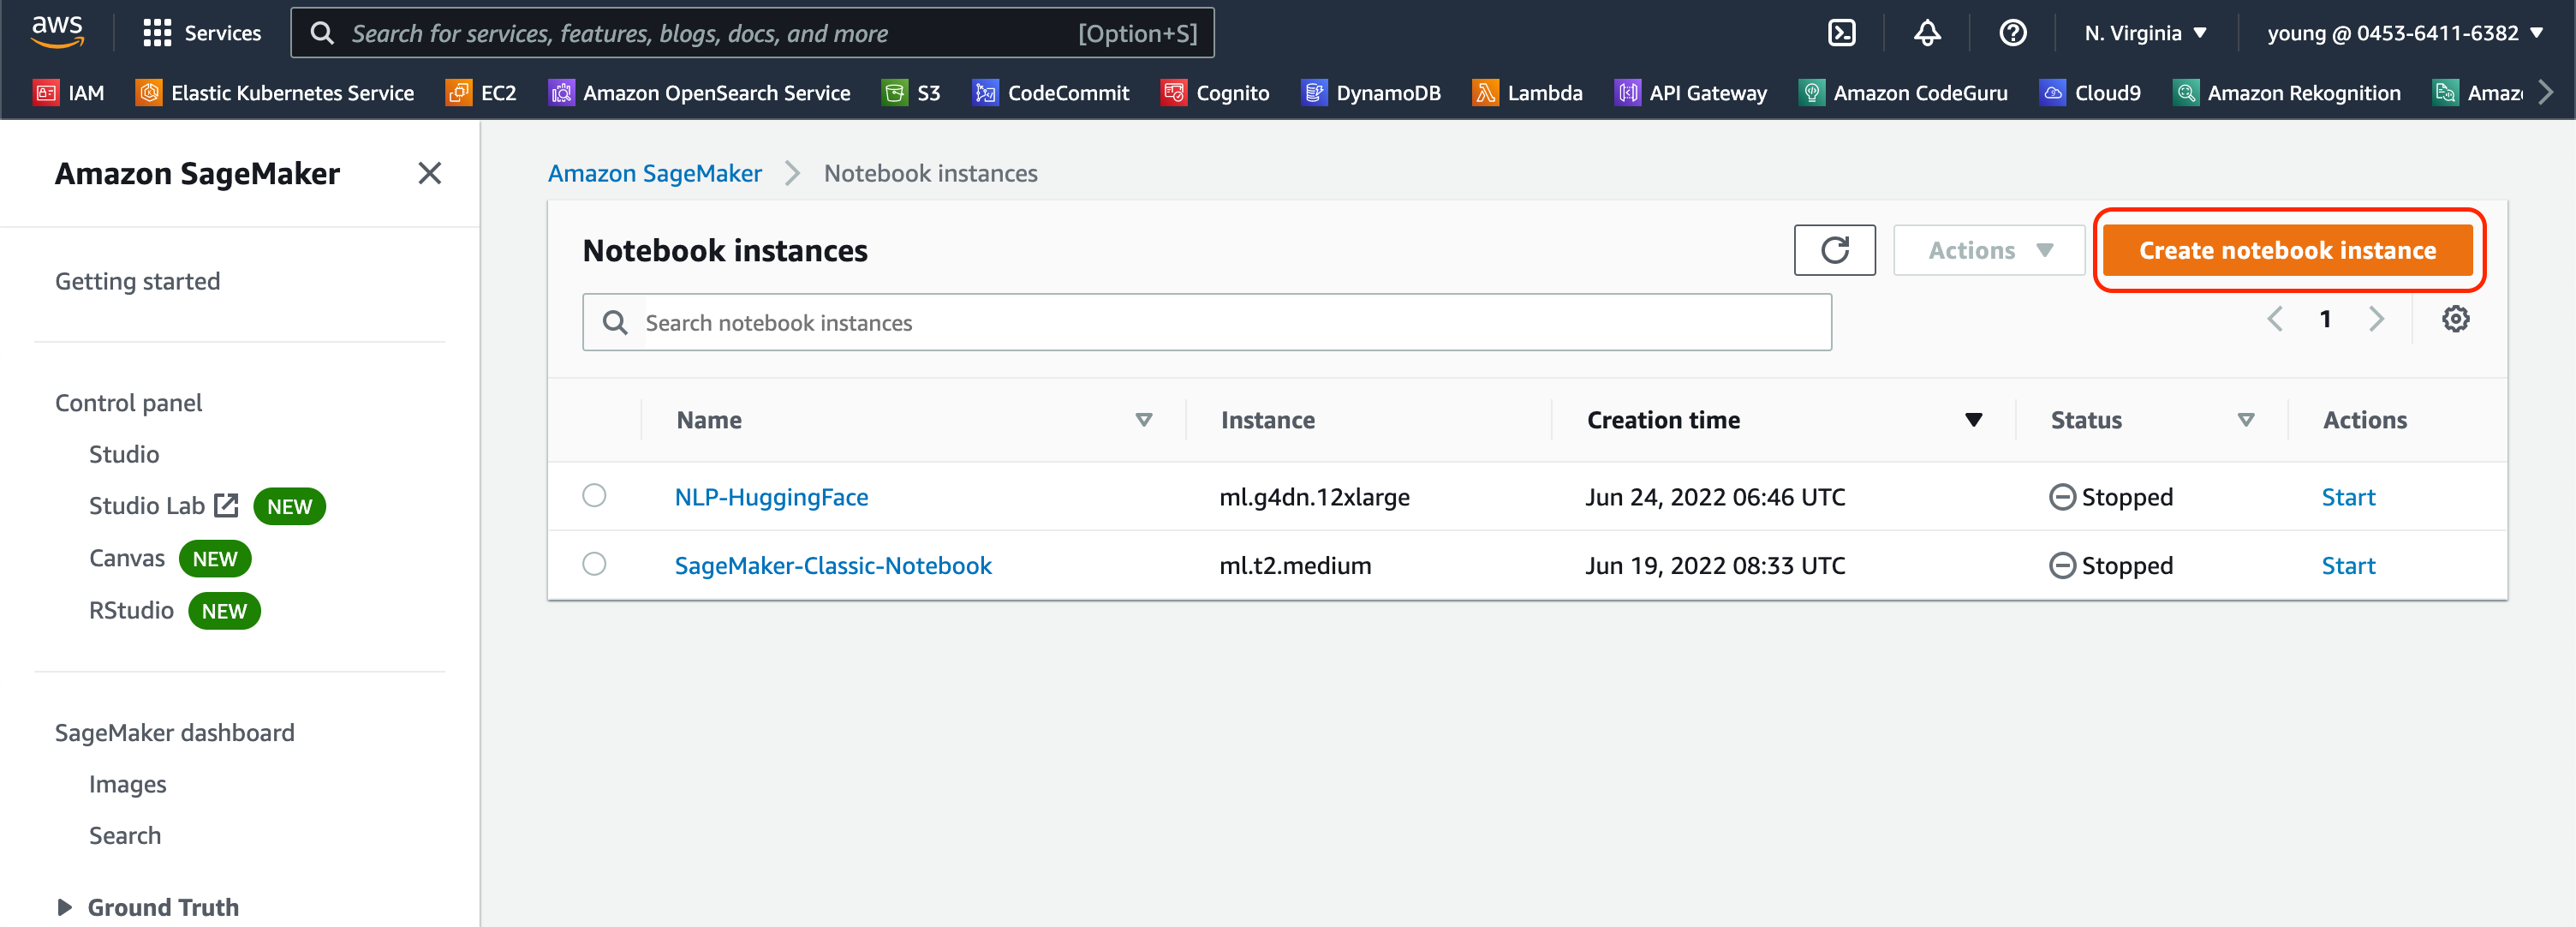Click the API Gateway shortcut icon
Viewport: 2576px width, 927px height.
click(1627, 93)
